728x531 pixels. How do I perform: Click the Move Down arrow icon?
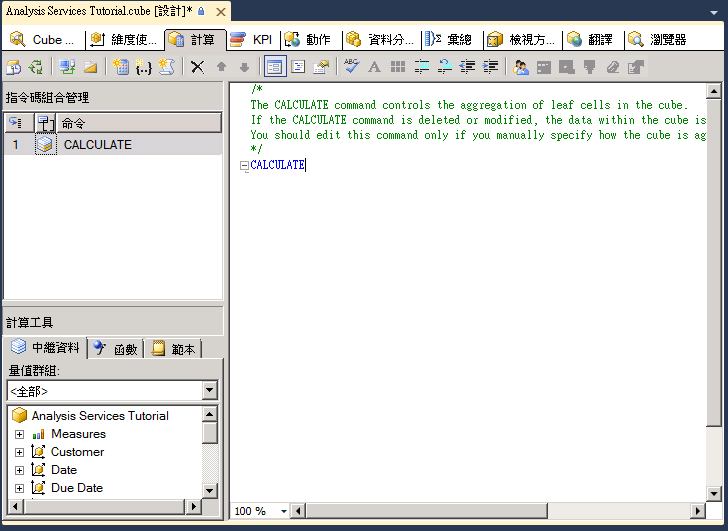tap(244, 67)
